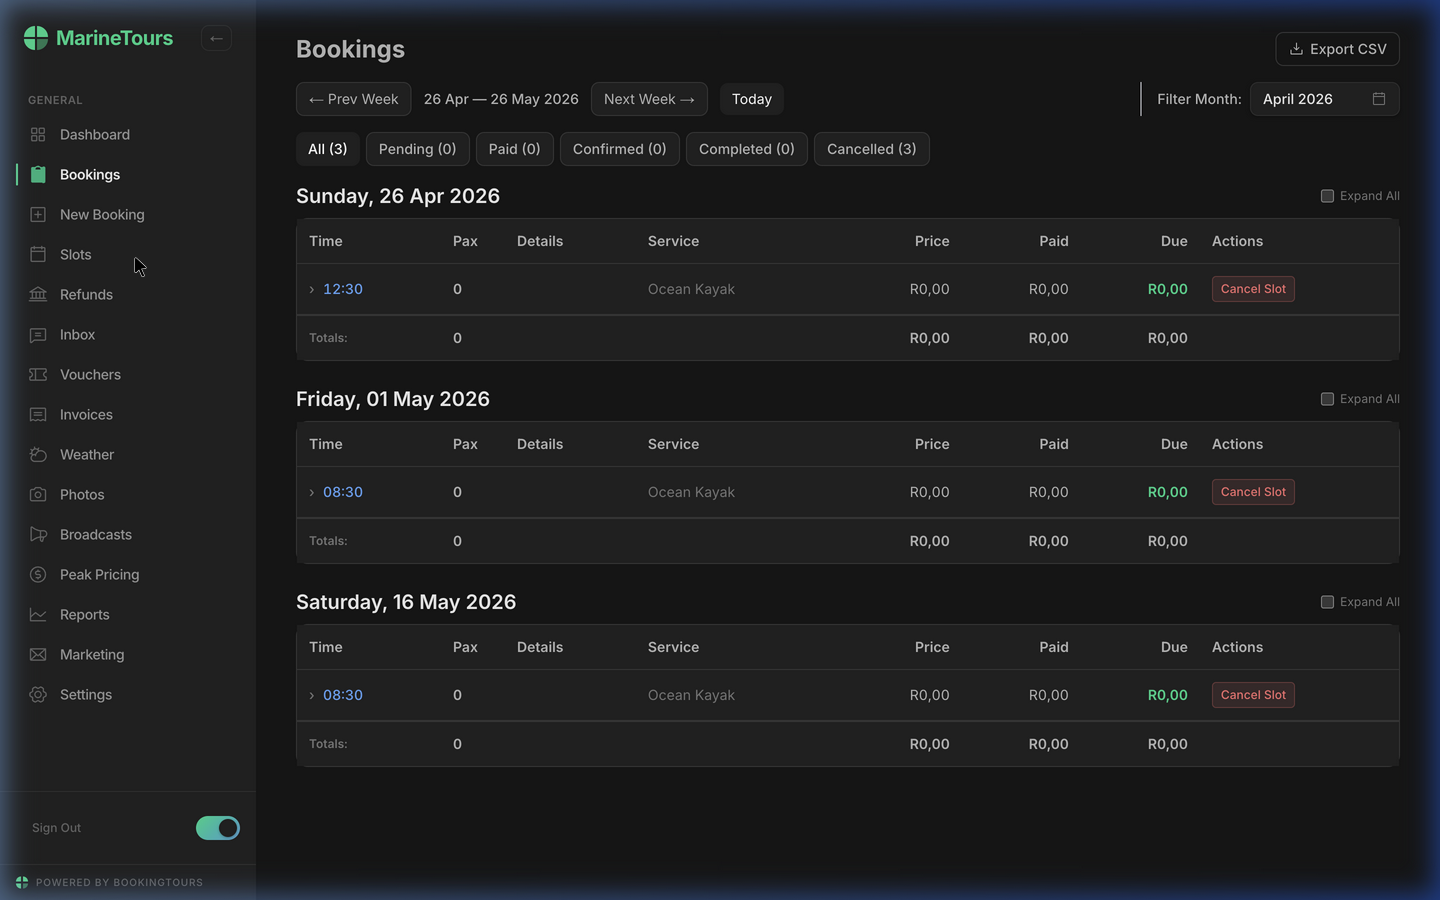Click the Weather cloud icon
1440x900 pixels.
(x=38, y=455)
